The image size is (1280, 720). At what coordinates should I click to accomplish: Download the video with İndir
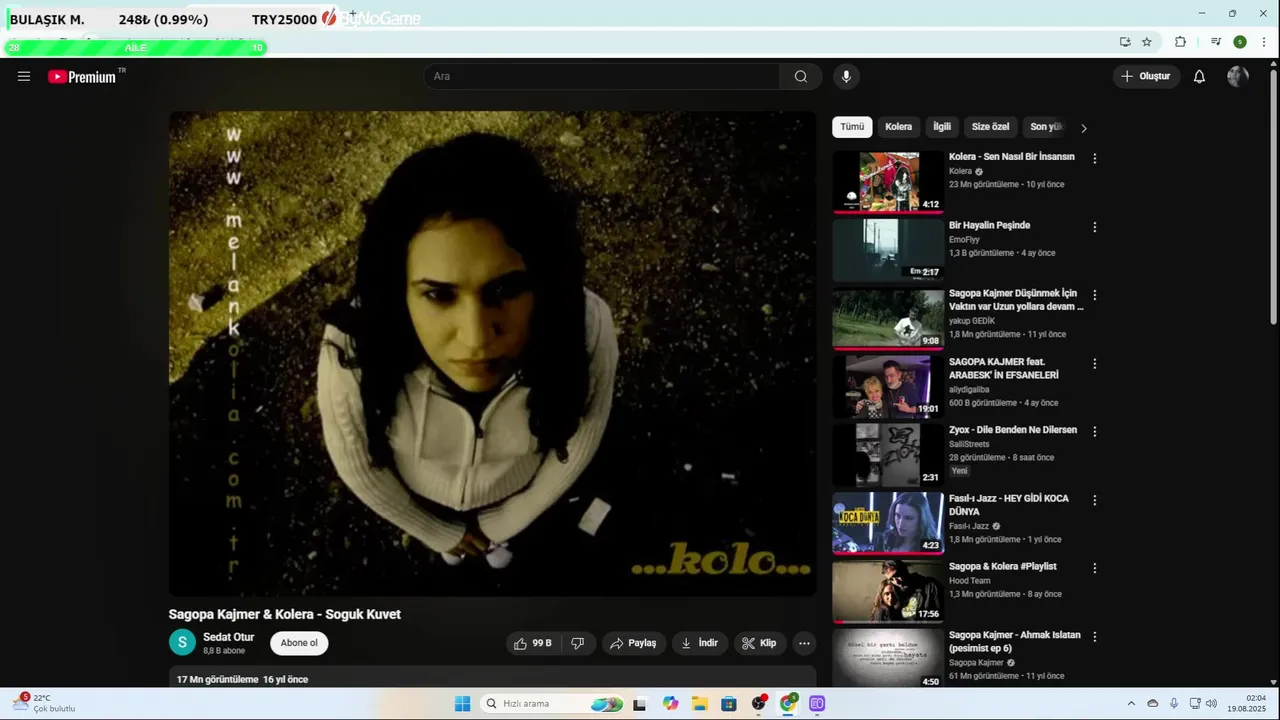[x=700, y=643]
